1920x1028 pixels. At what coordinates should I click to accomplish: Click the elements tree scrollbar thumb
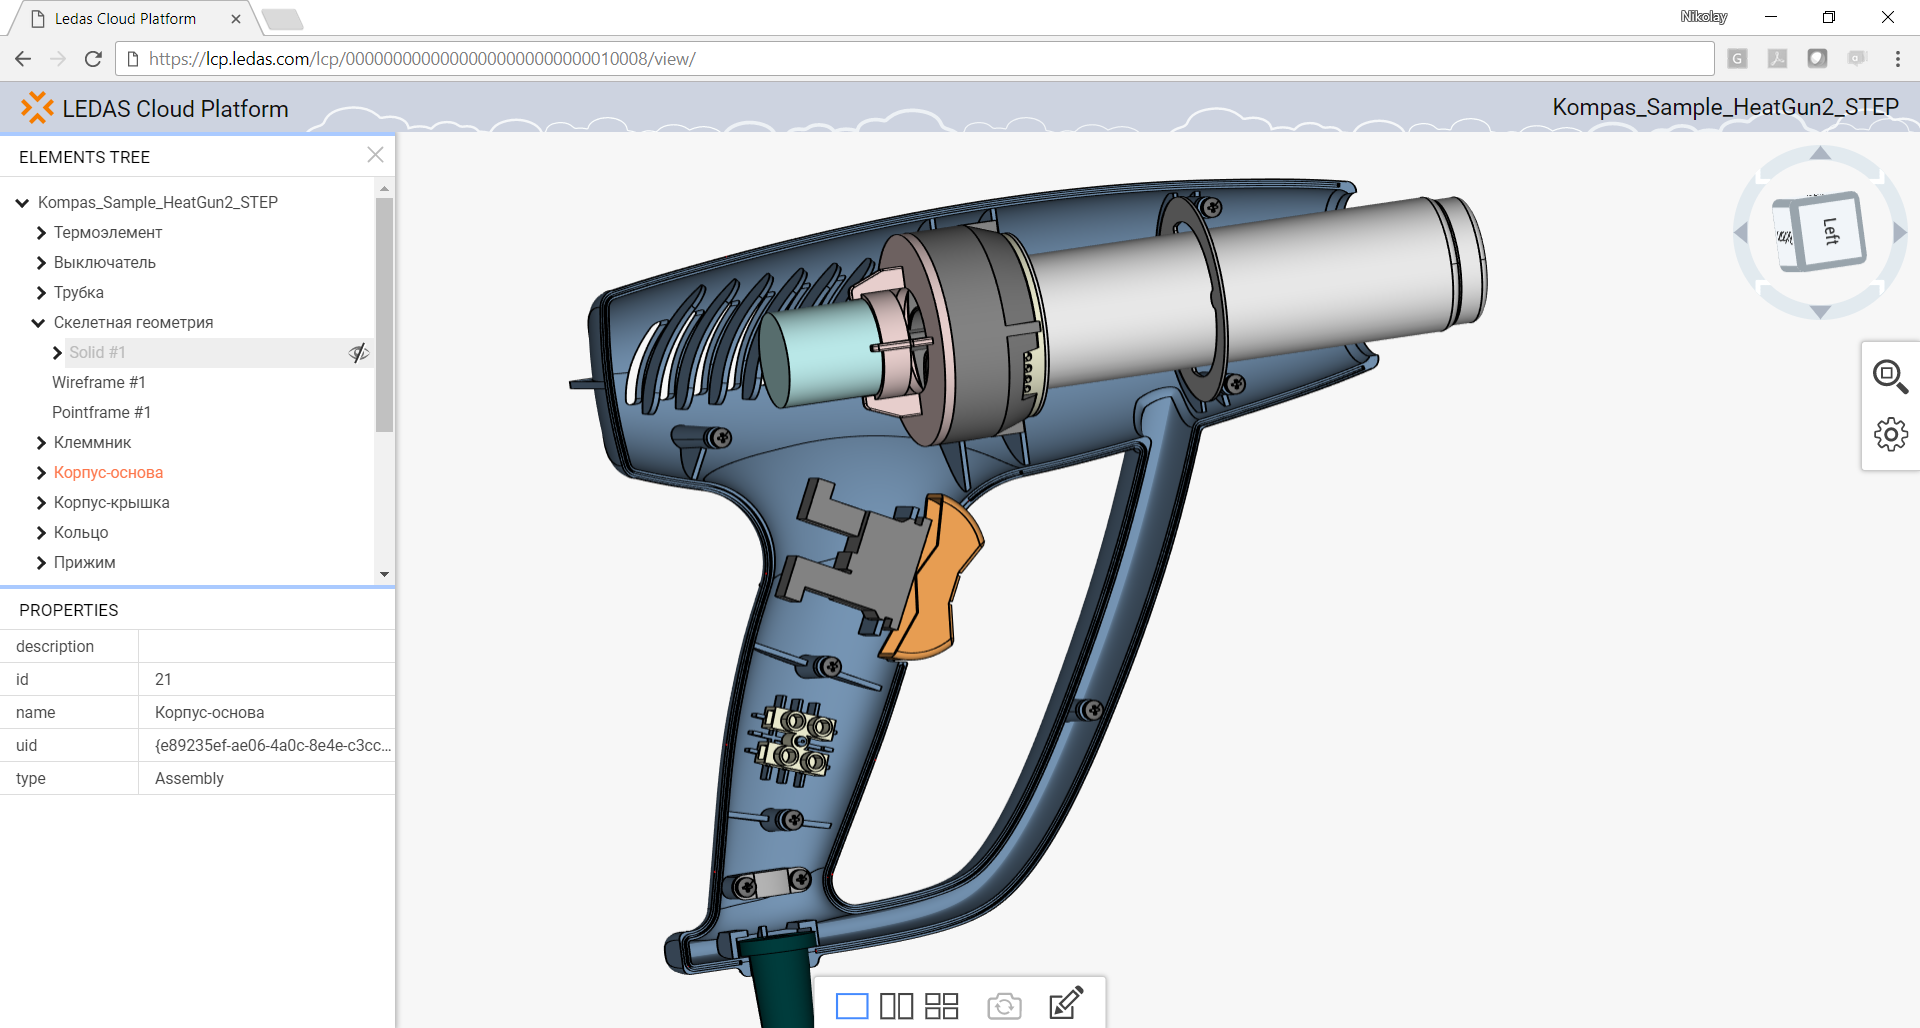pyautogui.click(x=384, y=314)
